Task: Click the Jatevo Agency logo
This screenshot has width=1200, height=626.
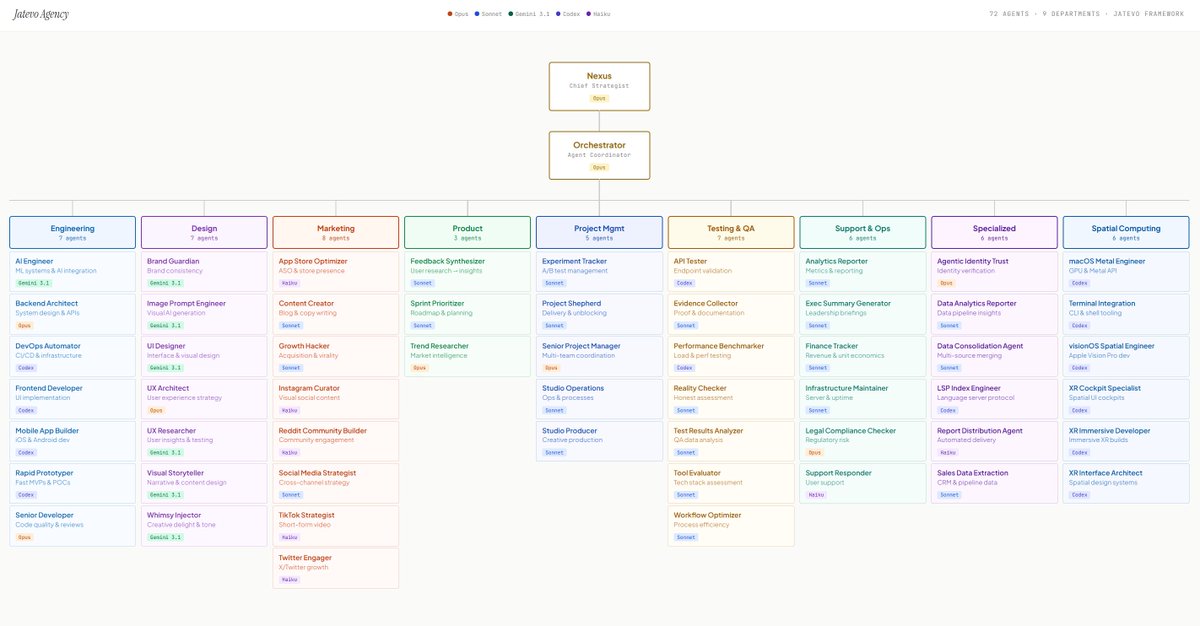Action: tap(42, 15)
